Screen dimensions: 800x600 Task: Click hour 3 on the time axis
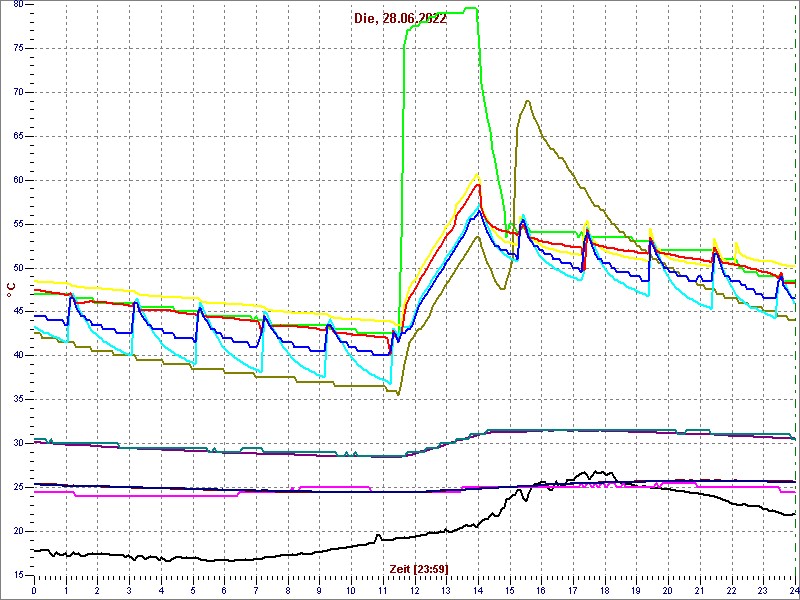(129, 590)
